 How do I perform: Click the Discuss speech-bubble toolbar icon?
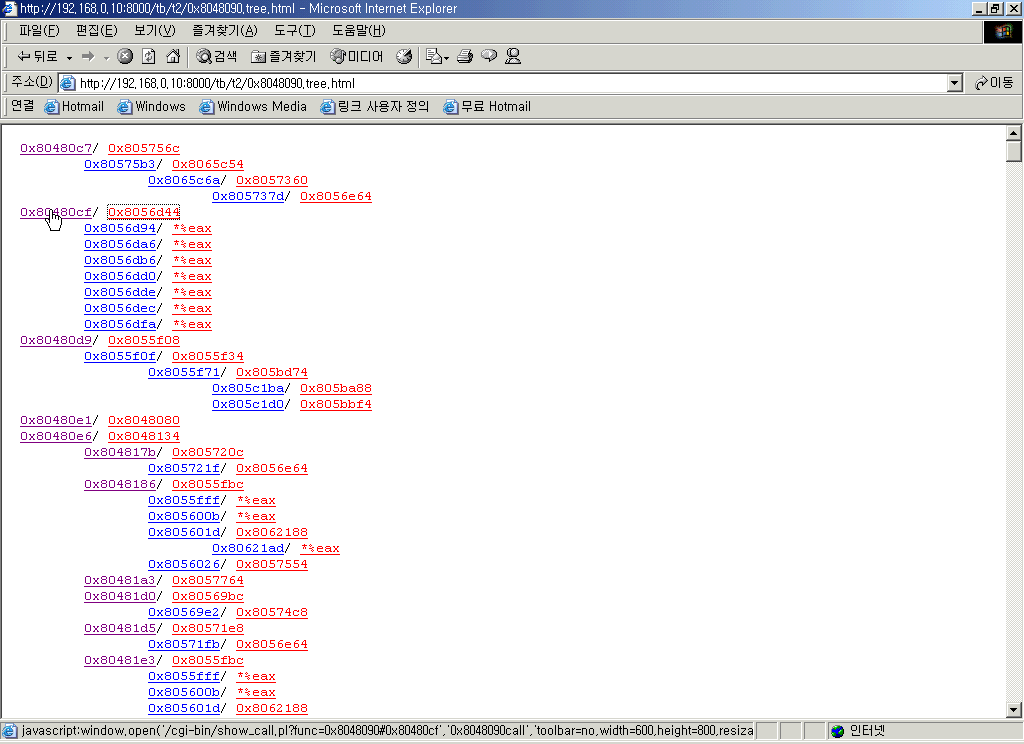point(489,57)
